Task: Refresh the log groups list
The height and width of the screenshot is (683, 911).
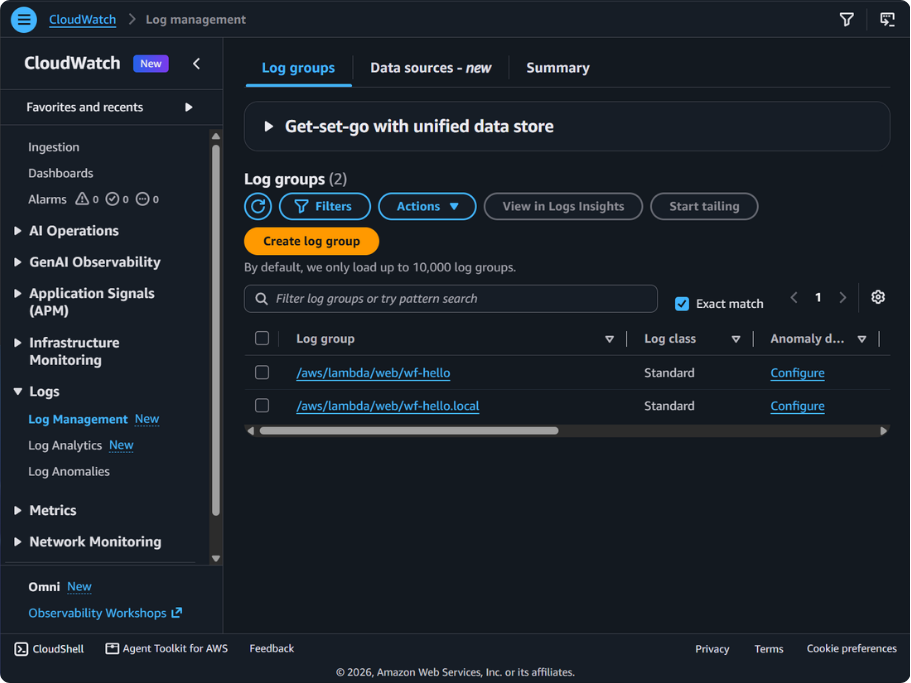Action: [x=258, y=206]
